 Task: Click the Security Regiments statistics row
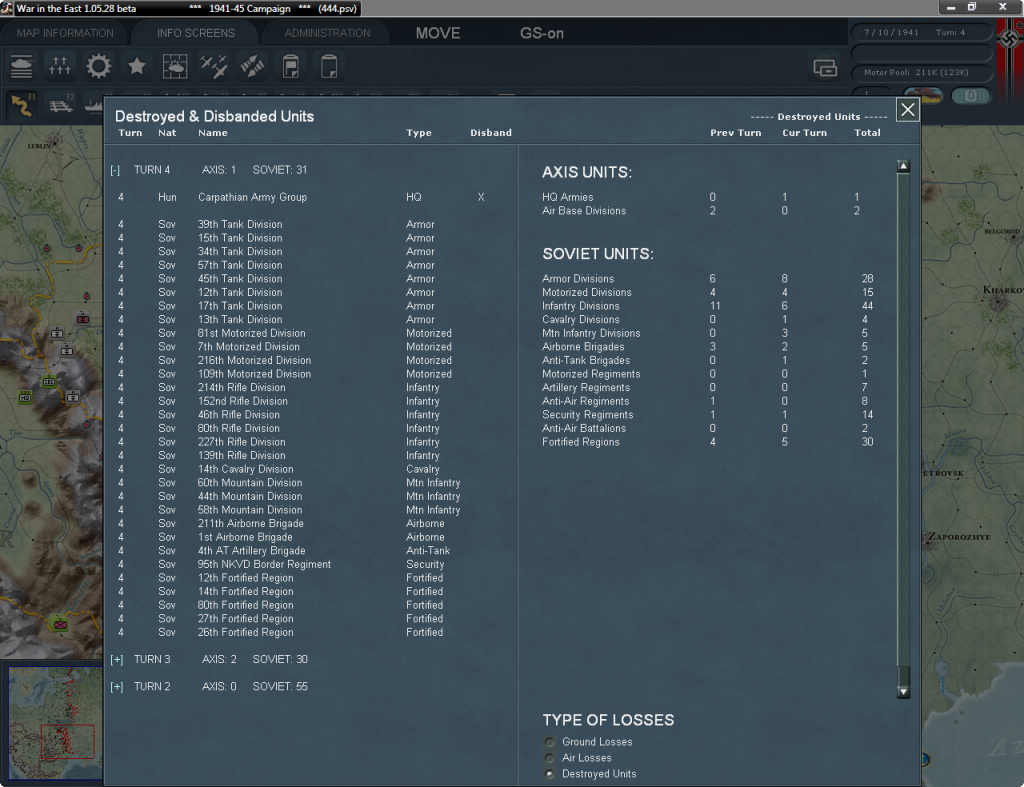pos(709,415)
